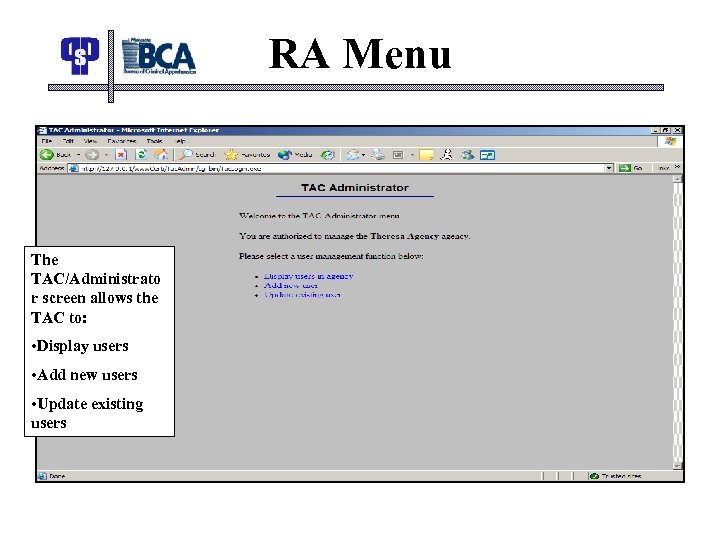Click the Done status page icon
This screenshot has height=540, width=720.
pos(42,476)
